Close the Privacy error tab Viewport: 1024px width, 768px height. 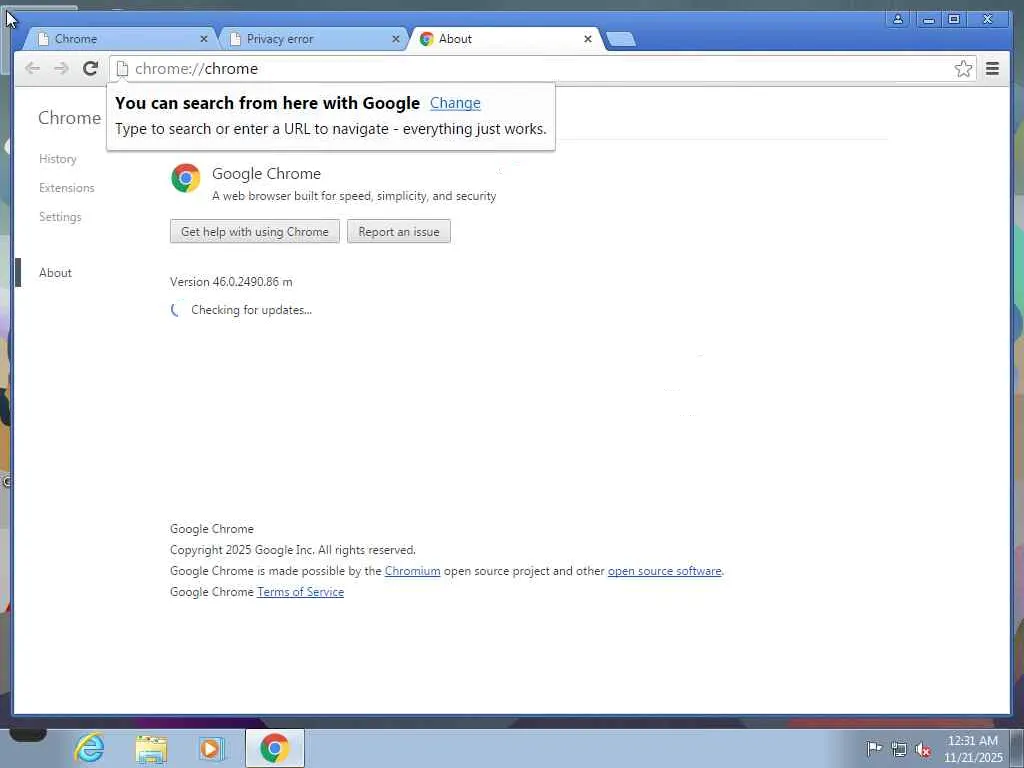pos(396,39)
